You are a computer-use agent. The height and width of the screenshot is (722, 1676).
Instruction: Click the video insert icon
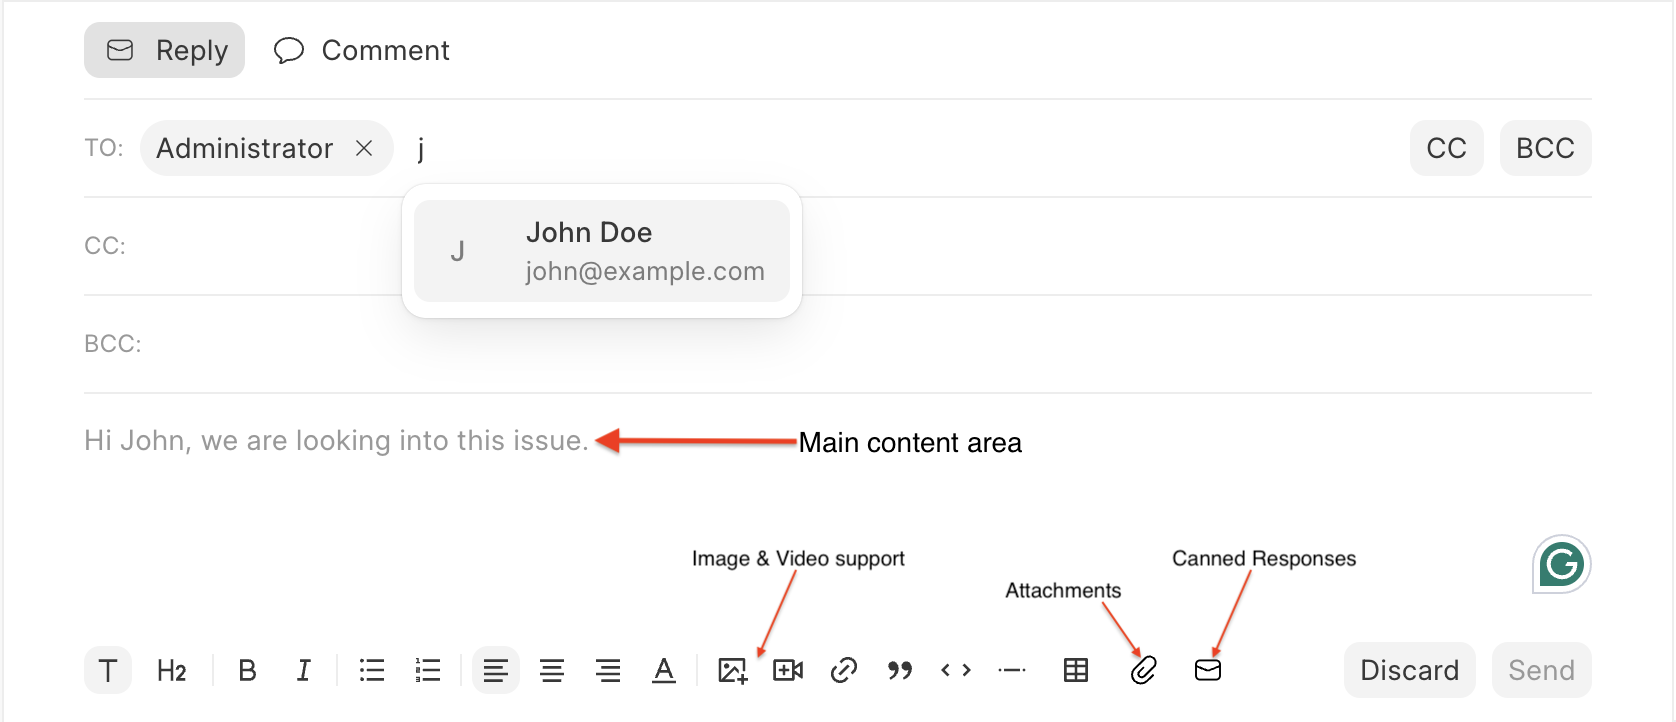(x=788, y=670)
